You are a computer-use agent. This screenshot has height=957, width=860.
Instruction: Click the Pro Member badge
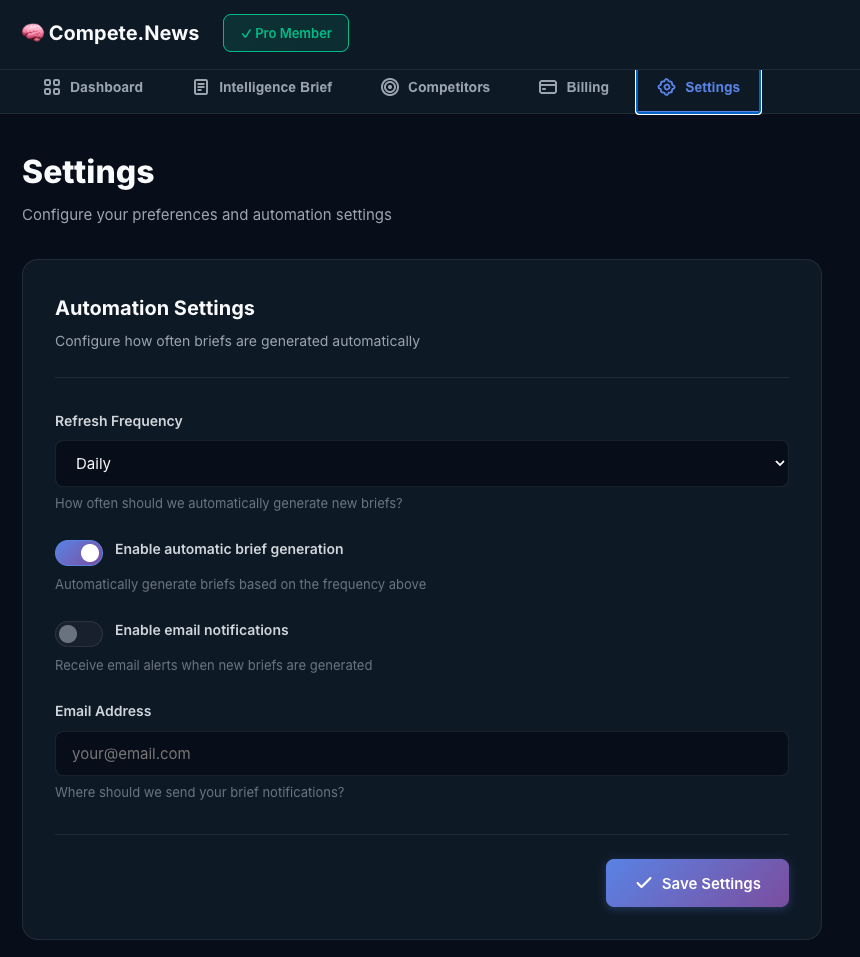[286, 33]
